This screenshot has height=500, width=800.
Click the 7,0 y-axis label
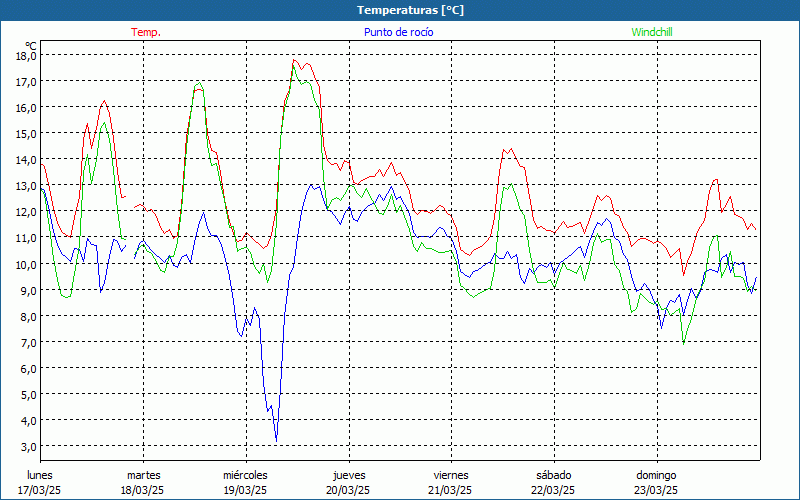pos(26,342)
